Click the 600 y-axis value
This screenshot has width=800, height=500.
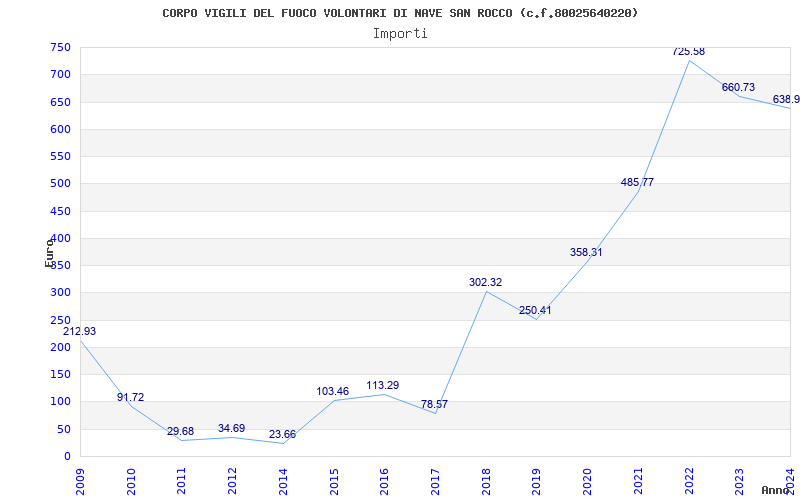point(60,129)
